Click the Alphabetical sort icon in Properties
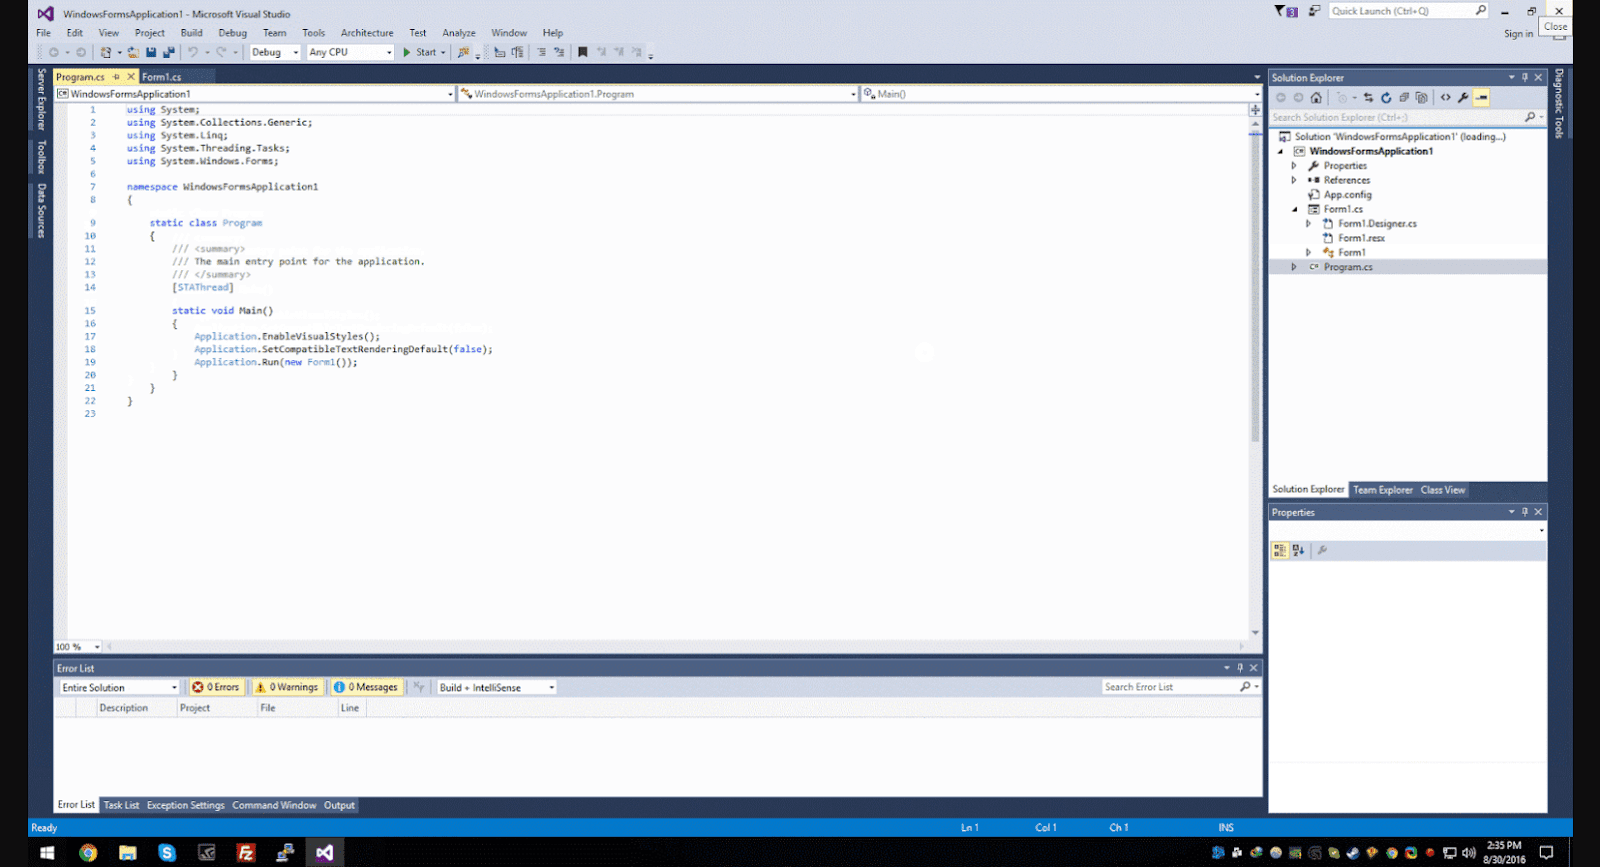This screenshot has width=1600, height=867. [x=1298, y=550]
